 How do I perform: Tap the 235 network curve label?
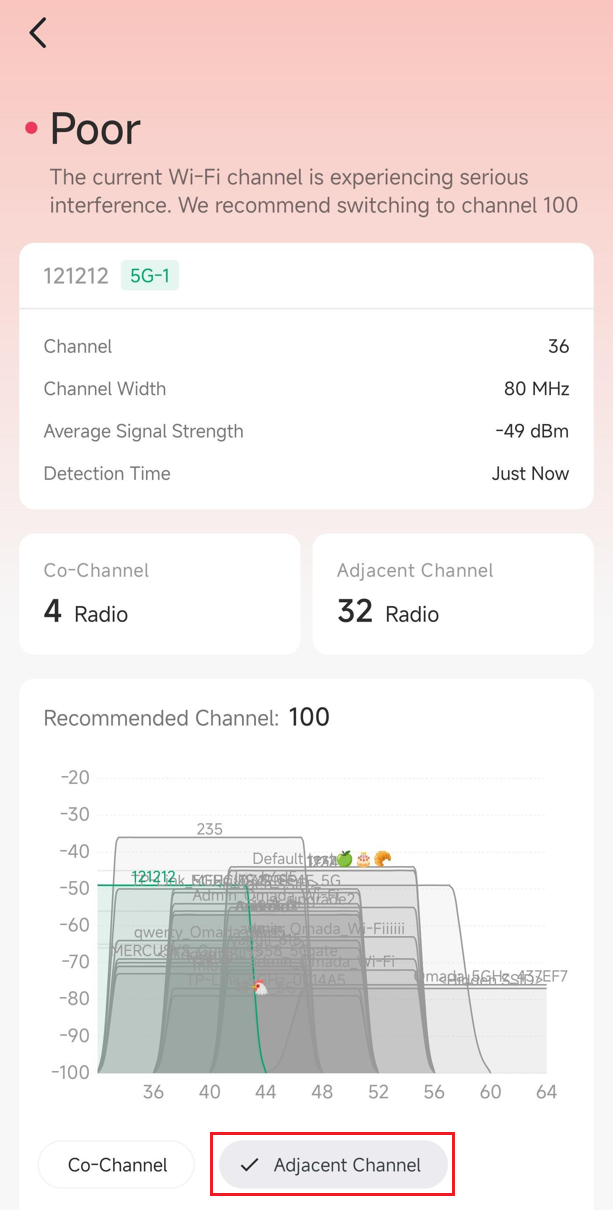click(209, 829)
